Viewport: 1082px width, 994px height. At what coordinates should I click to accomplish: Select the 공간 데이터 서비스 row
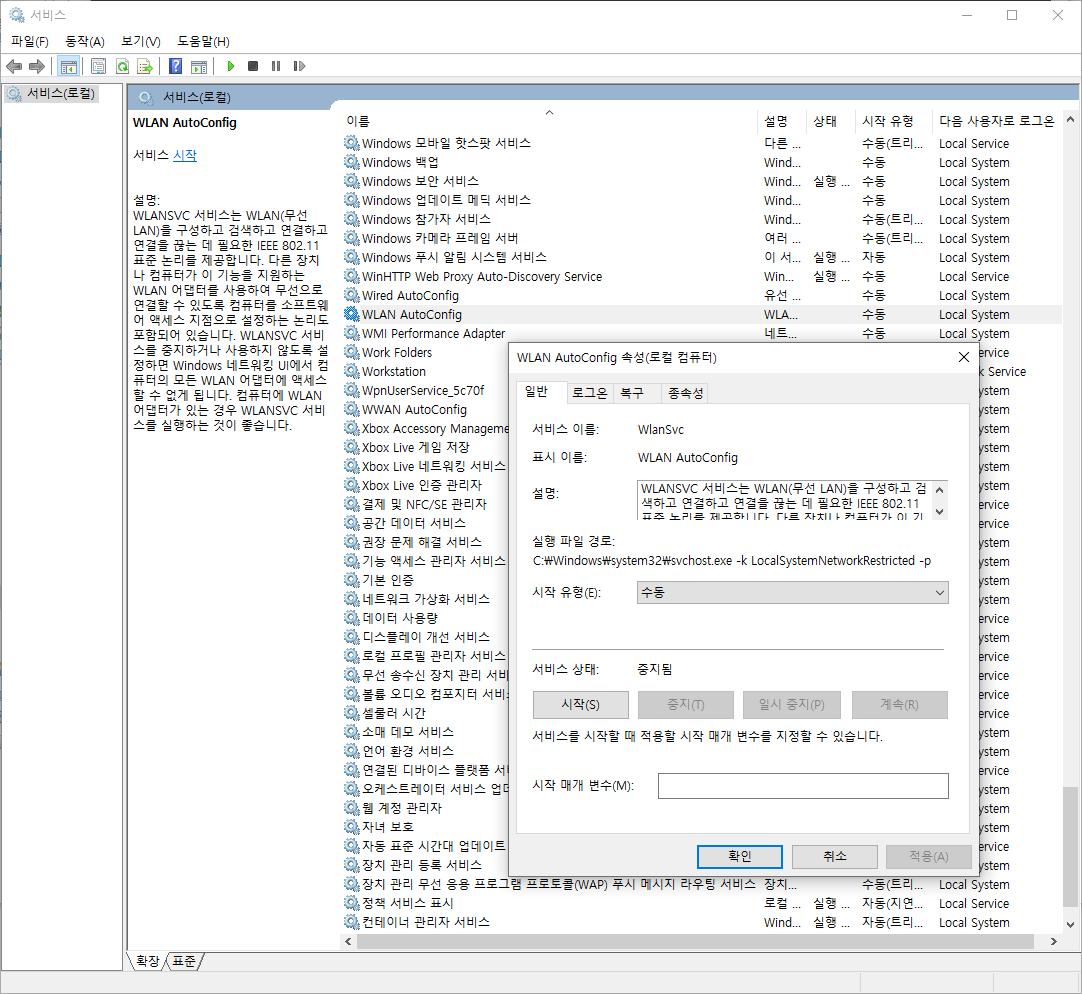coord(425,523)
